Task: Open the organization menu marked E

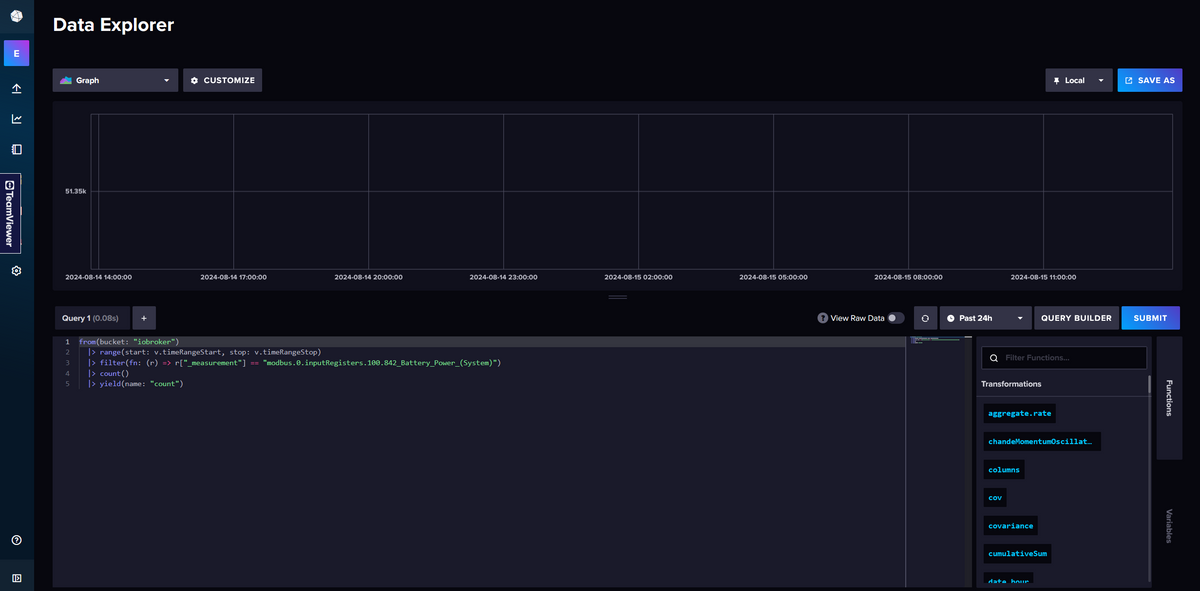Action: click(x=17, y=53)
